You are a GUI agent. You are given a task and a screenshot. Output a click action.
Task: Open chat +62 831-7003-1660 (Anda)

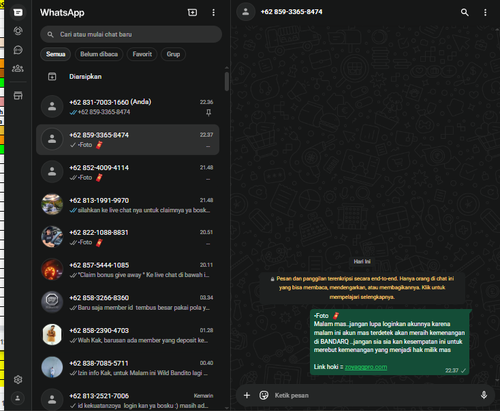click(x=128, y=107)
